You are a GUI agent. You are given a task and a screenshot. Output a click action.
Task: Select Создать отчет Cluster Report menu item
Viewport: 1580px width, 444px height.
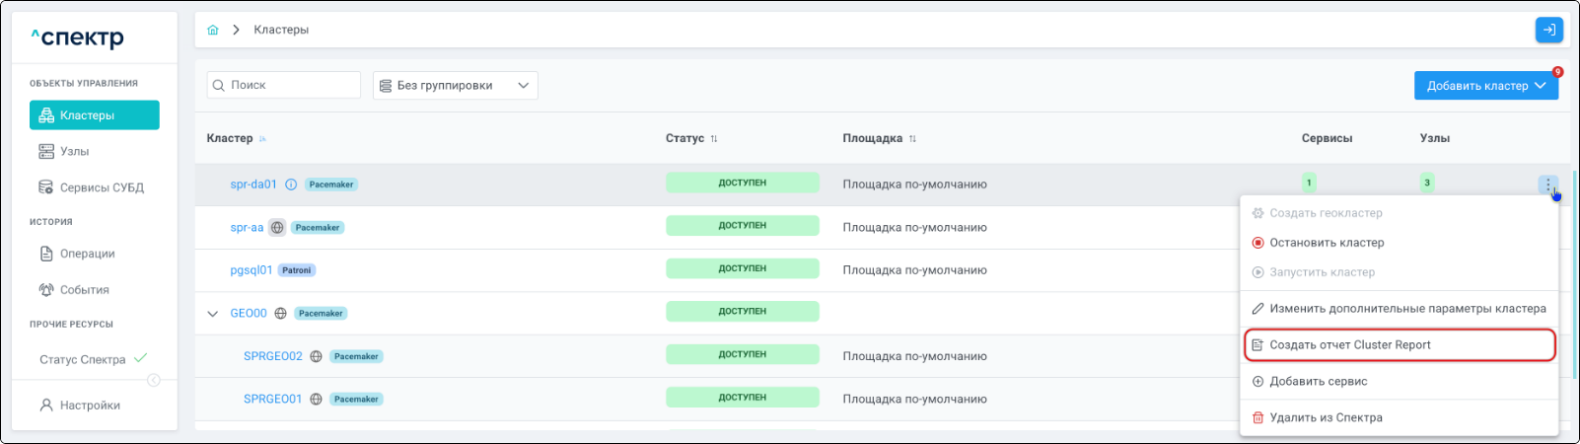tap(1349, 345)
